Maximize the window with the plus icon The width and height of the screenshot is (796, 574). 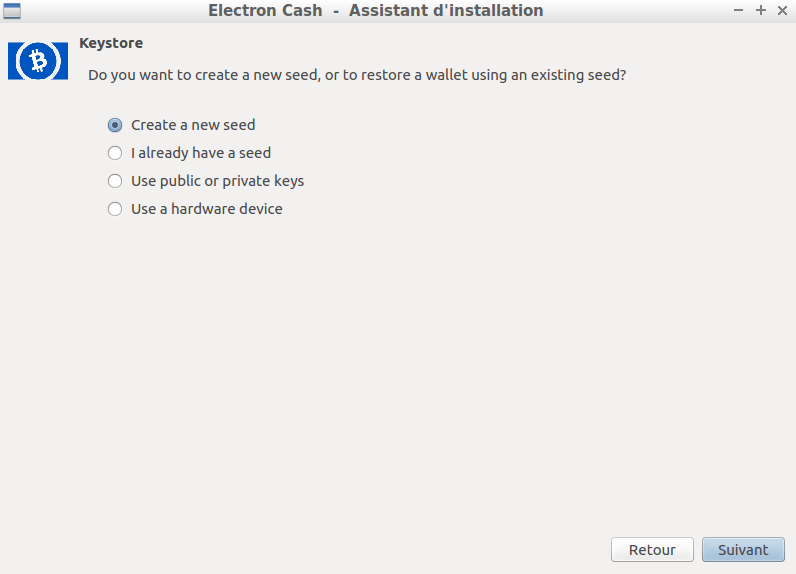coord(760,10)
